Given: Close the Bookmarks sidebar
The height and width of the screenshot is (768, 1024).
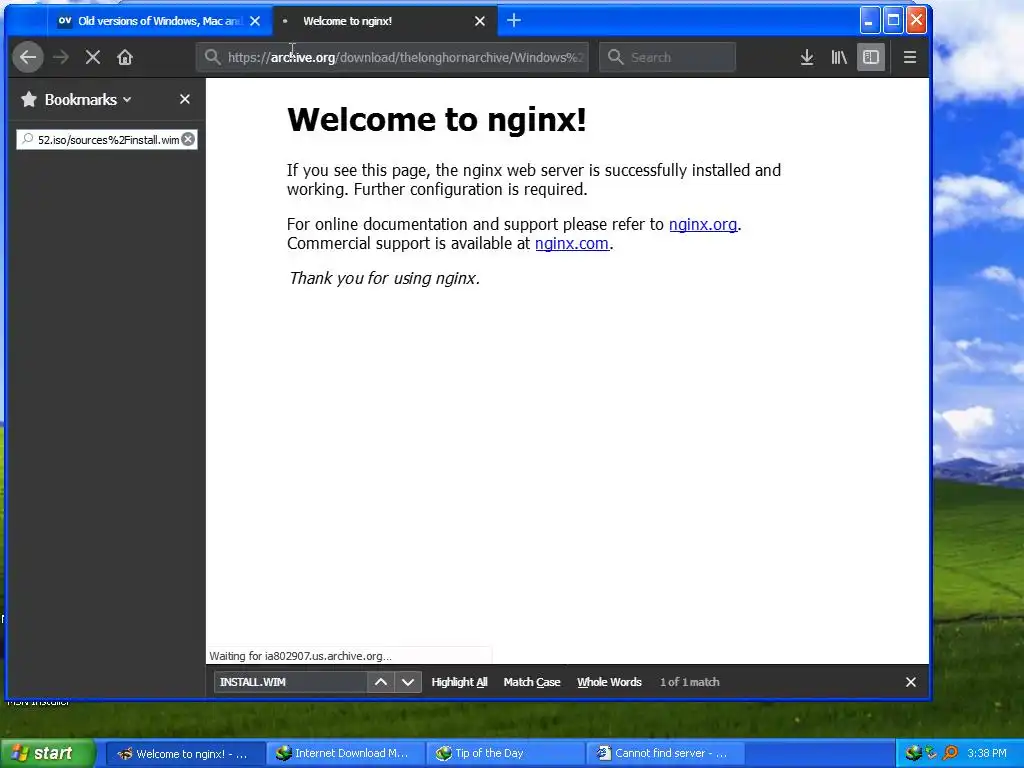Looking at the screenshot, I should tap(185, 99).
